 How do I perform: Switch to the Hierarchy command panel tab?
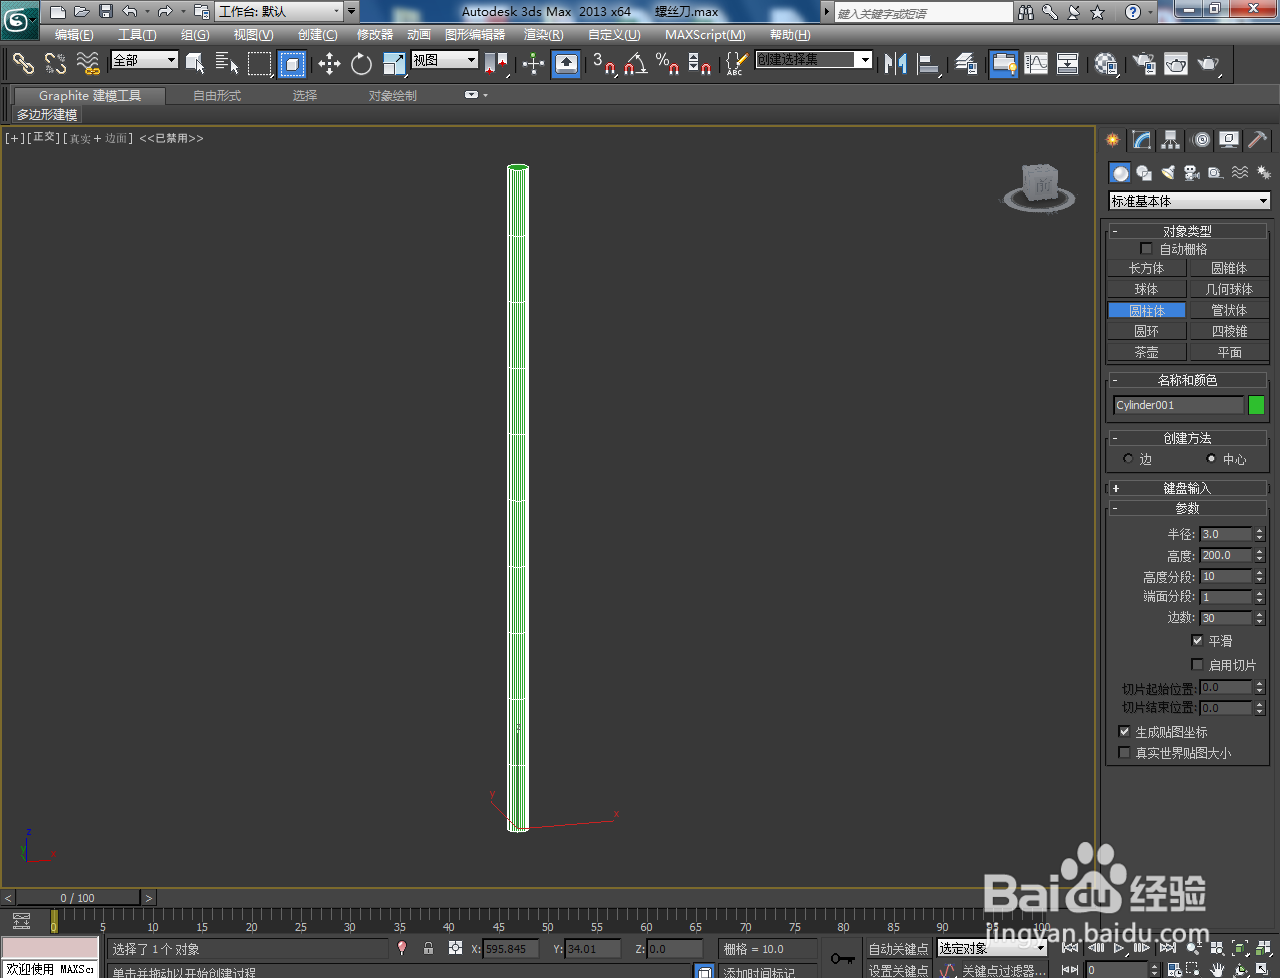[1170, 140]
